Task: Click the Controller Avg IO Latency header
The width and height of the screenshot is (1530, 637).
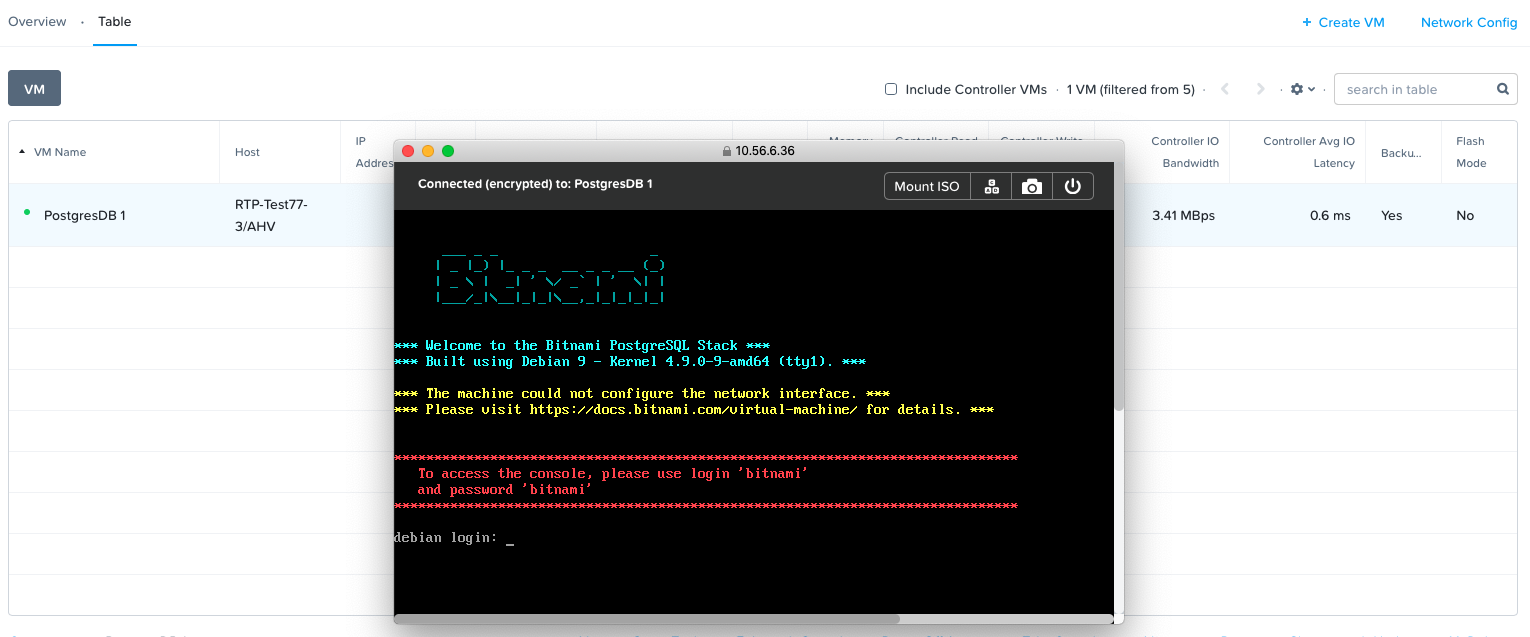Action: point(1309,152)
